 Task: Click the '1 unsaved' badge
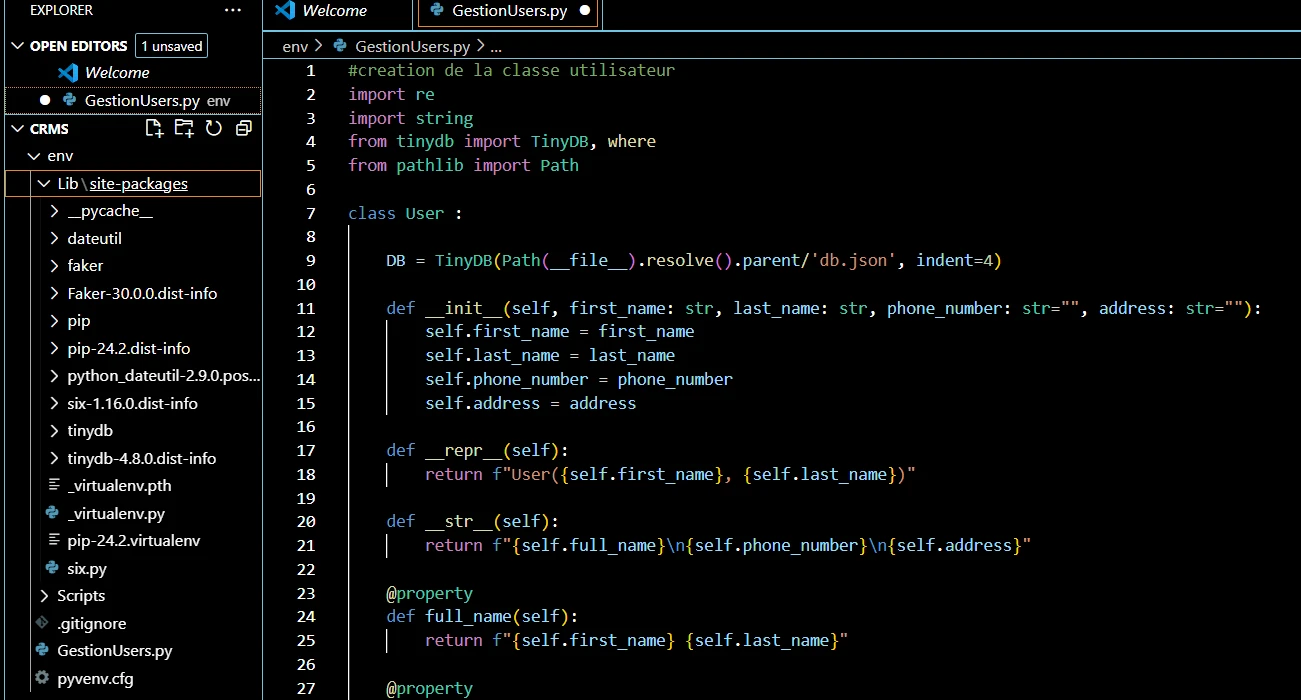pos(172,46)
